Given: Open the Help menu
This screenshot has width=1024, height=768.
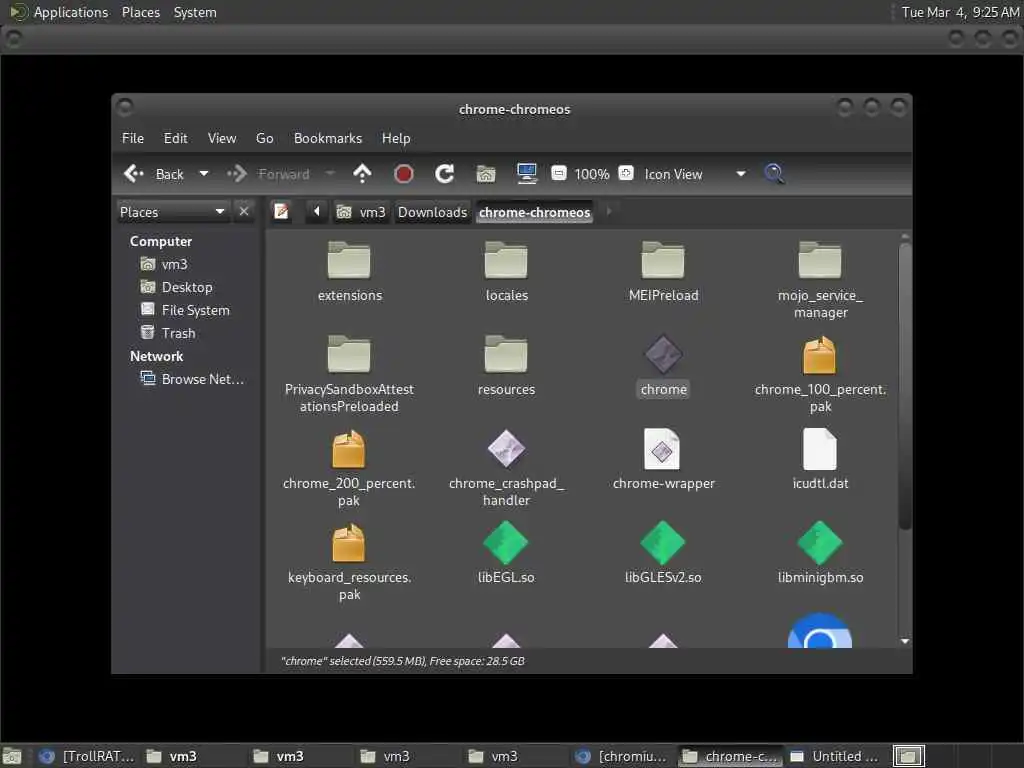Looking at the screenshot, I should pos(396,138).
